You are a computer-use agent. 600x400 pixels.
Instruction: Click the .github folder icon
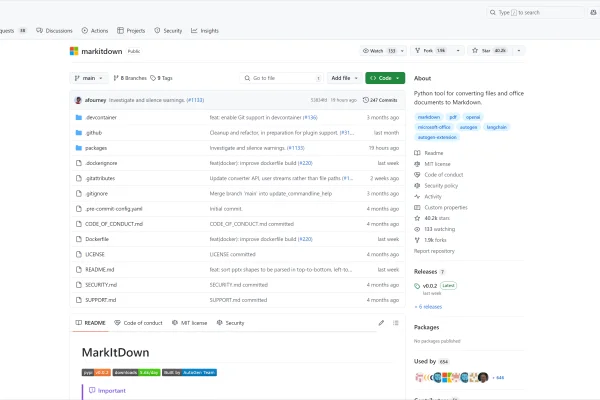[79, 133]
